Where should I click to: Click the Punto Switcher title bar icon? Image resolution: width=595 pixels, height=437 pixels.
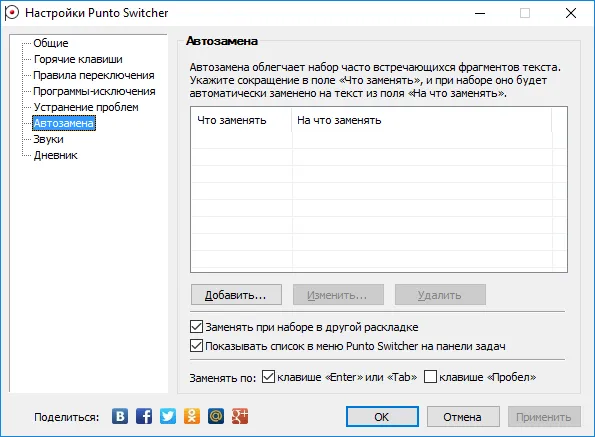coord(12,13)
